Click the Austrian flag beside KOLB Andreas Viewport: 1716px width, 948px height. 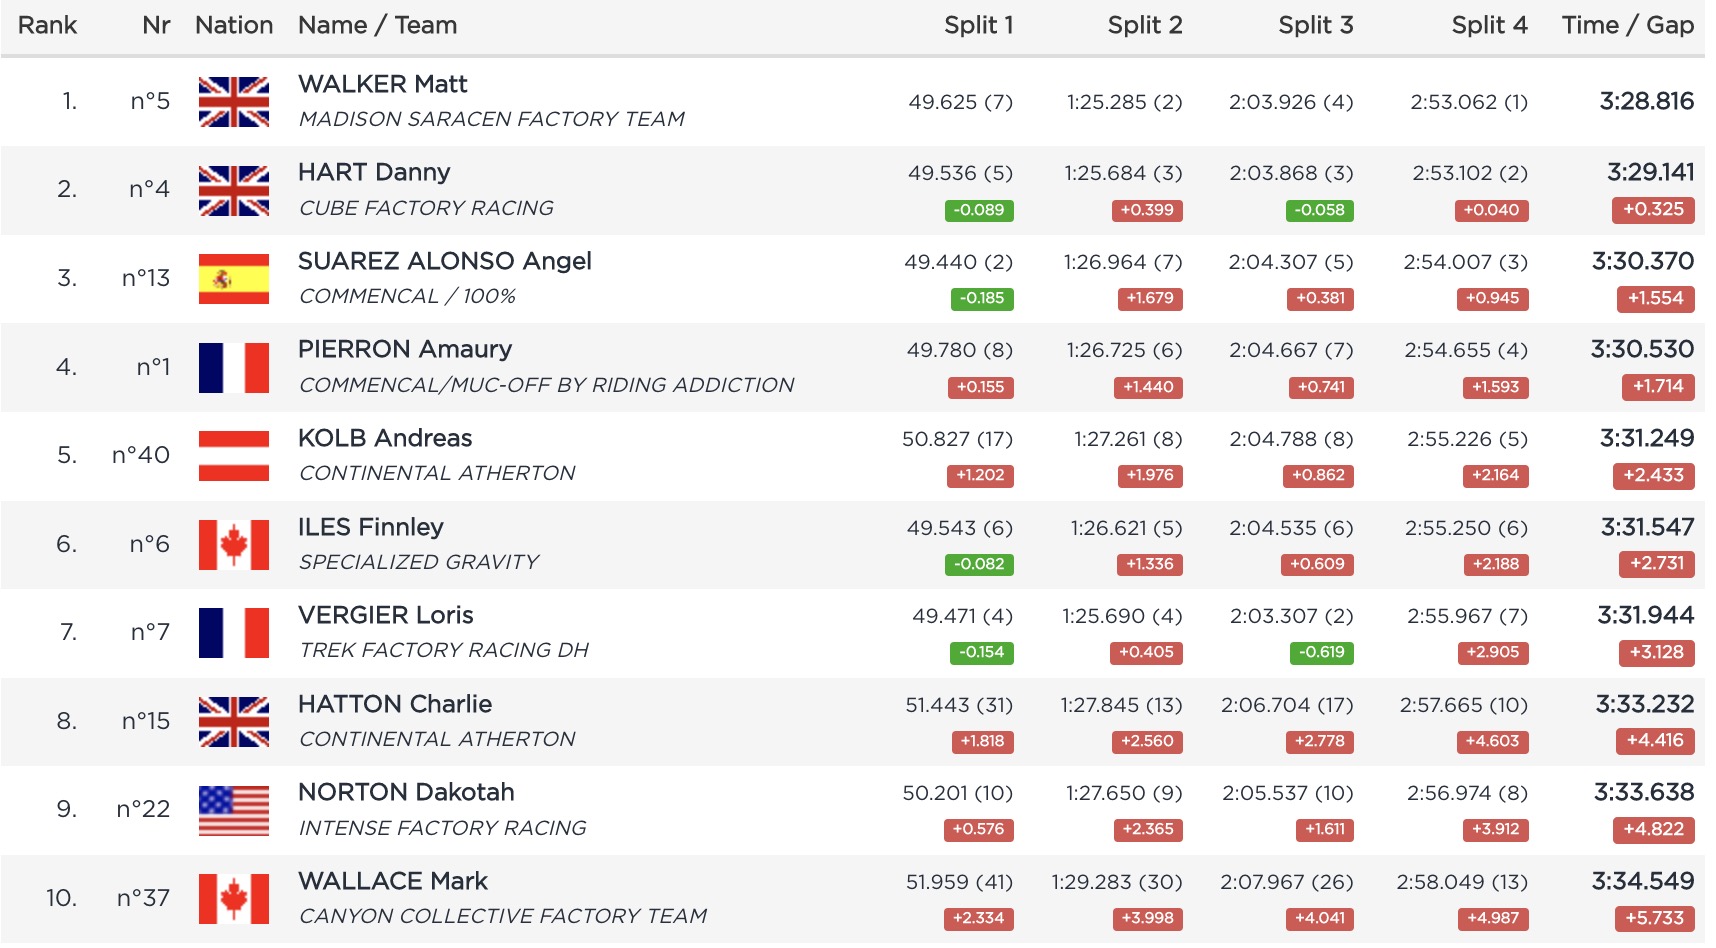click(233, 456)
